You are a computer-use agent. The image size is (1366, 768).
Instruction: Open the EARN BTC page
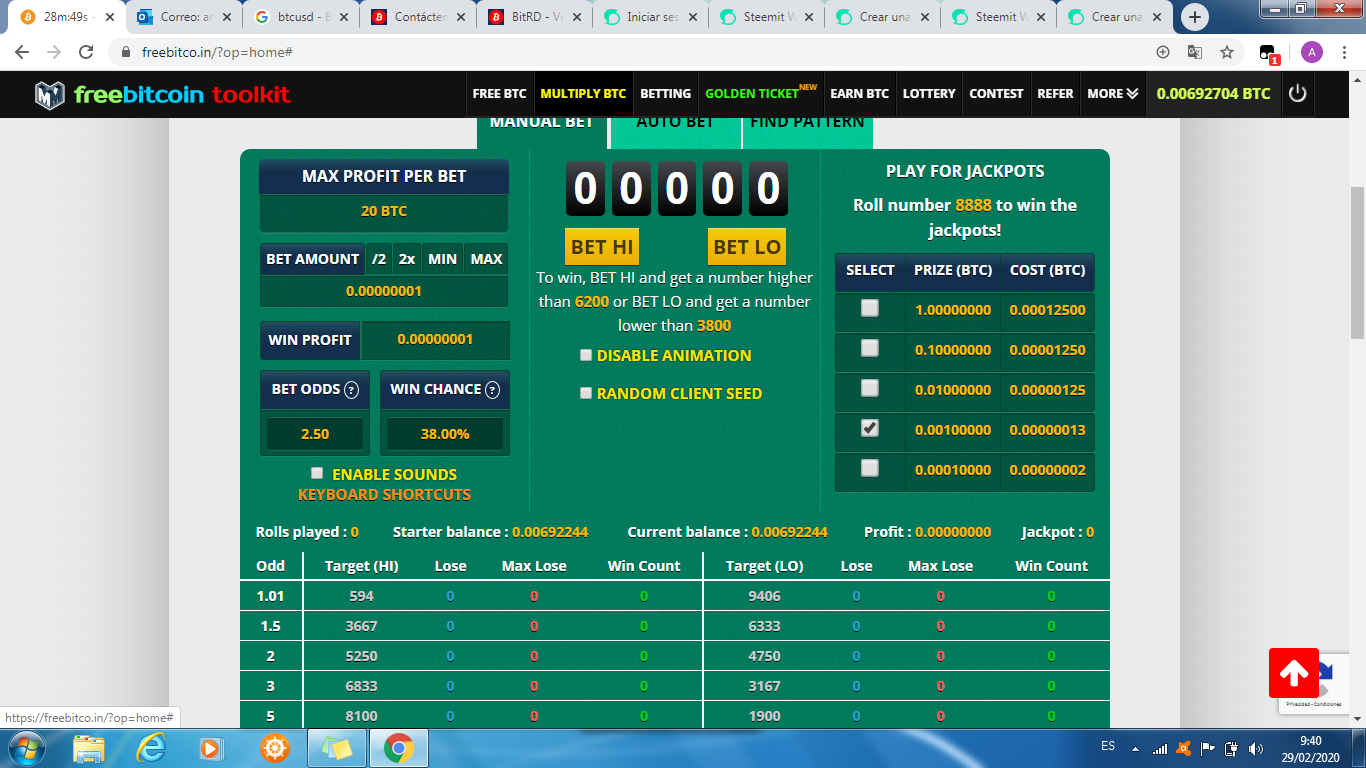[x=859, y=94]
